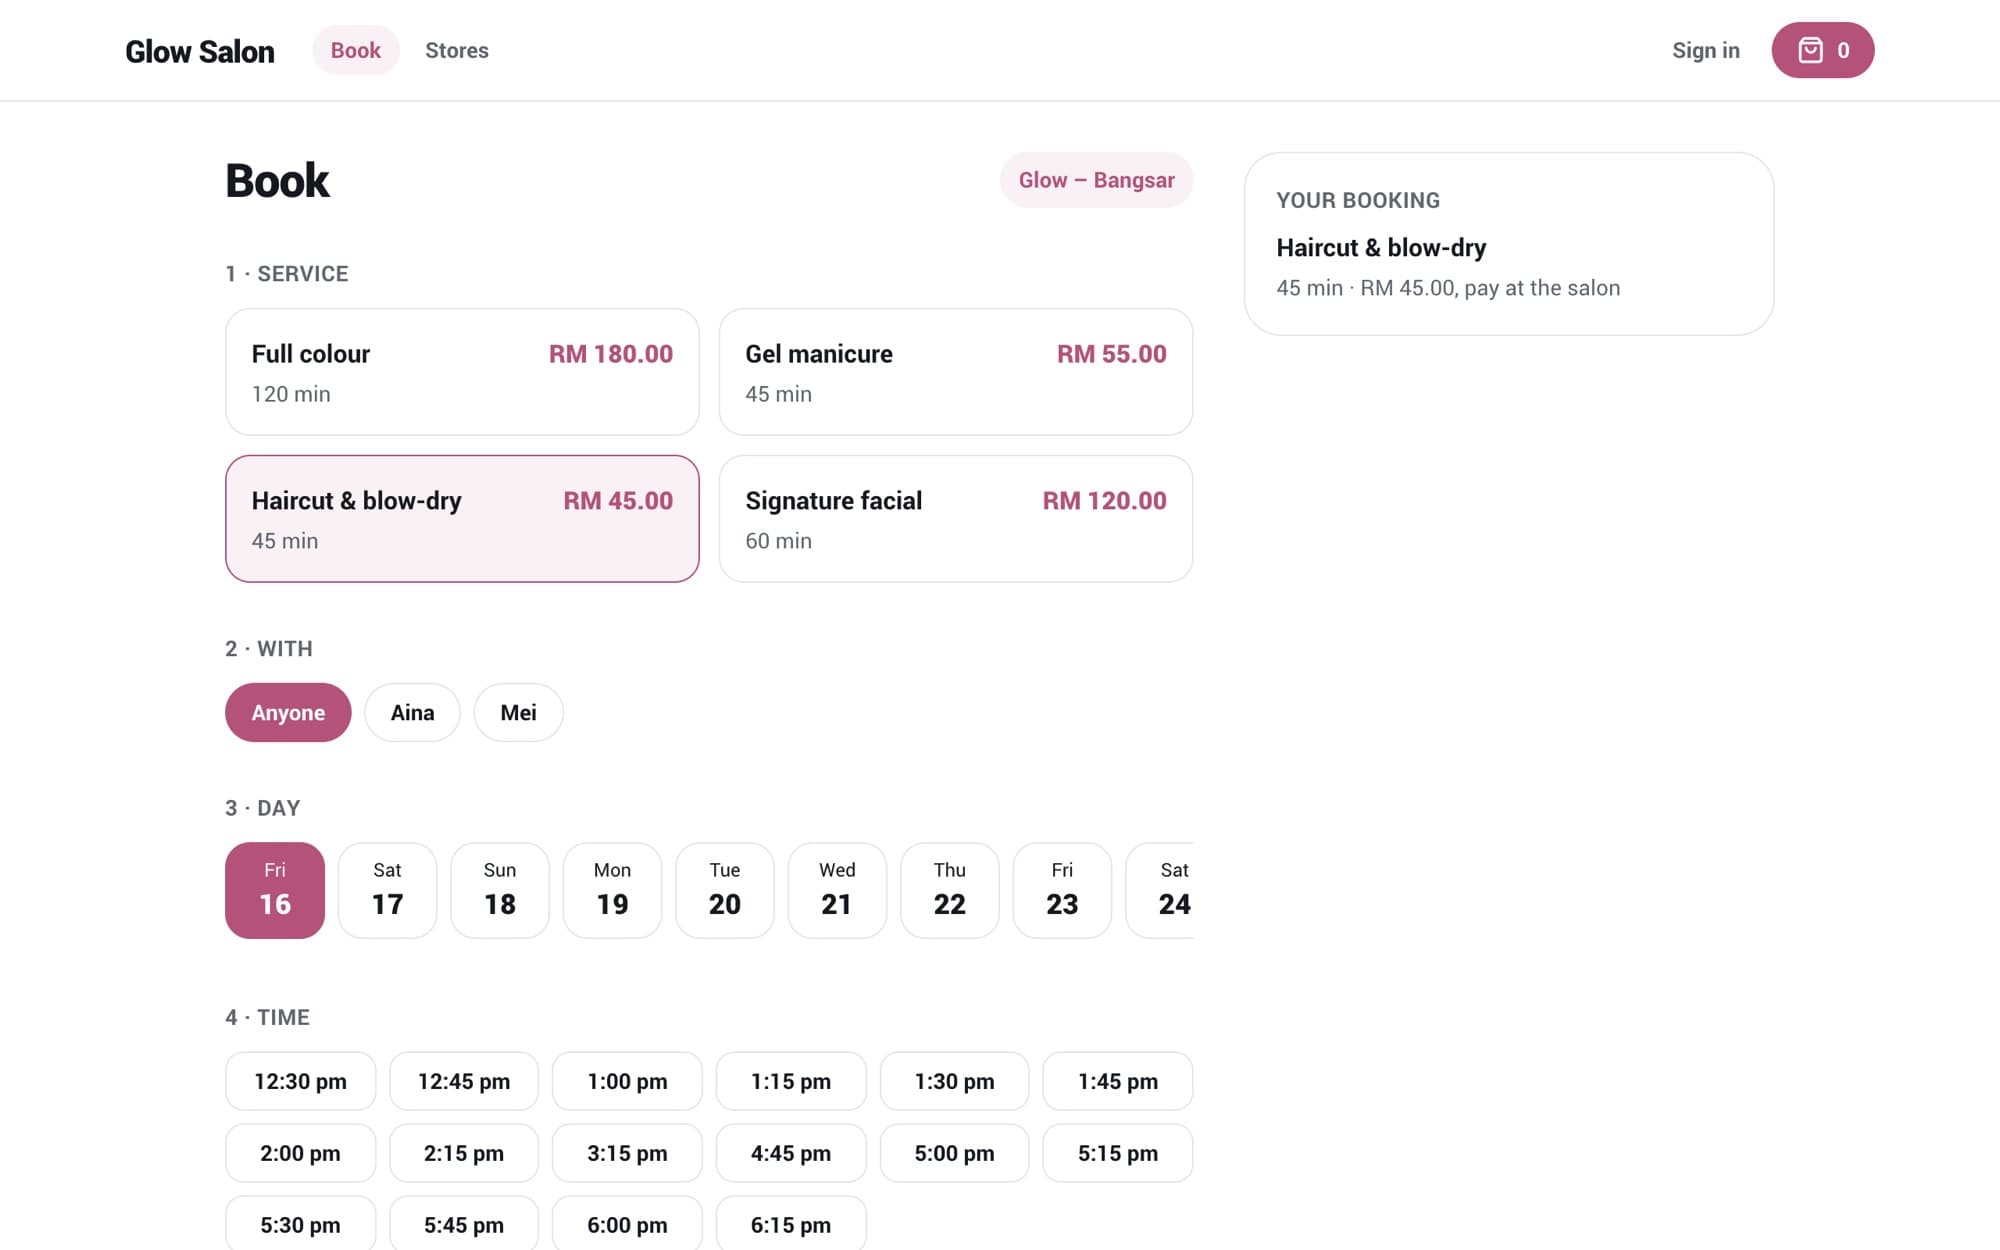The image size is (2000, 1250).
Task: Click the 3 · DAY section label
Action: click(x=263, y=808)
